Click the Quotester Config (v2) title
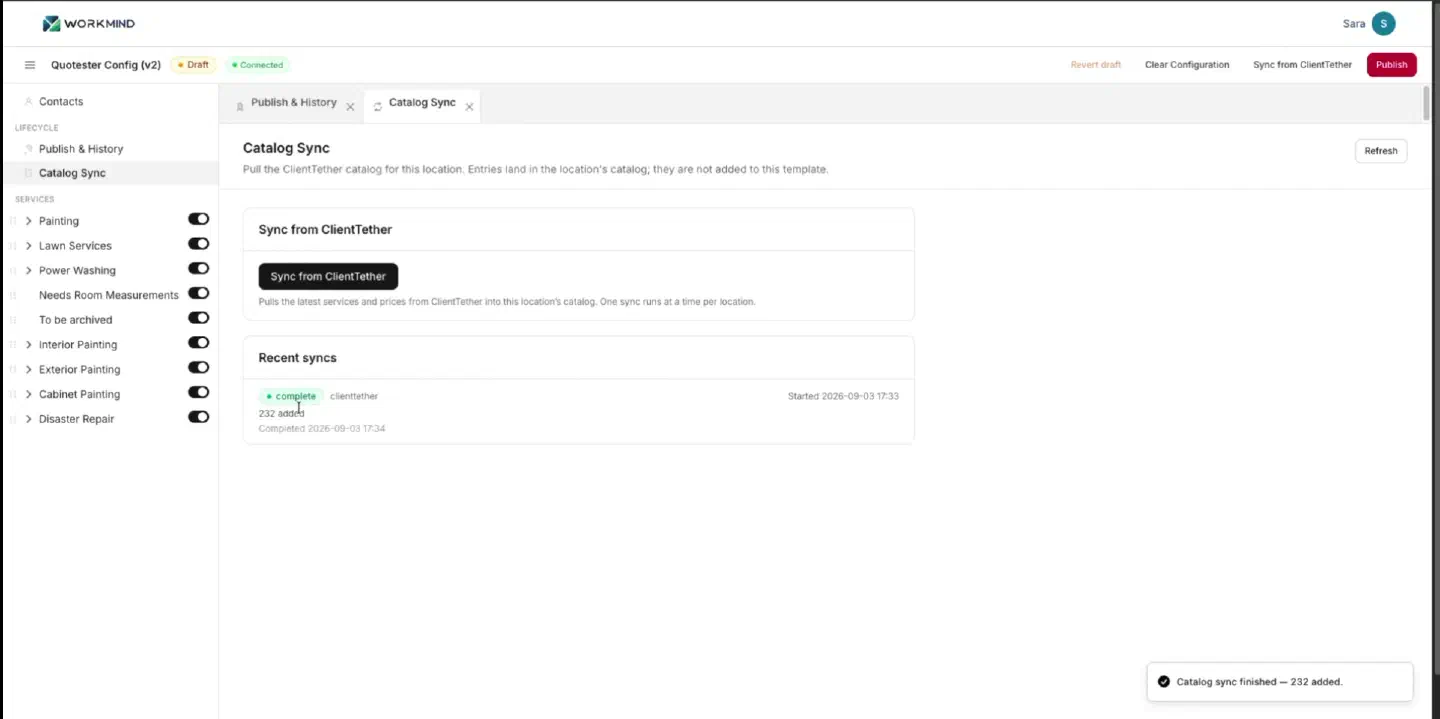This screenshot has width=1440, height=719. point(106,65)
